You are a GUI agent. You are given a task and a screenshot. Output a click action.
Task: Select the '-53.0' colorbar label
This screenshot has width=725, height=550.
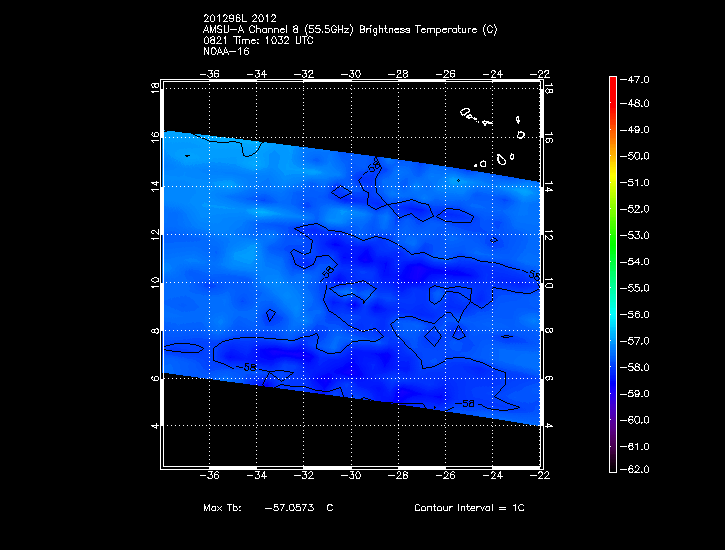click(634, 236)
